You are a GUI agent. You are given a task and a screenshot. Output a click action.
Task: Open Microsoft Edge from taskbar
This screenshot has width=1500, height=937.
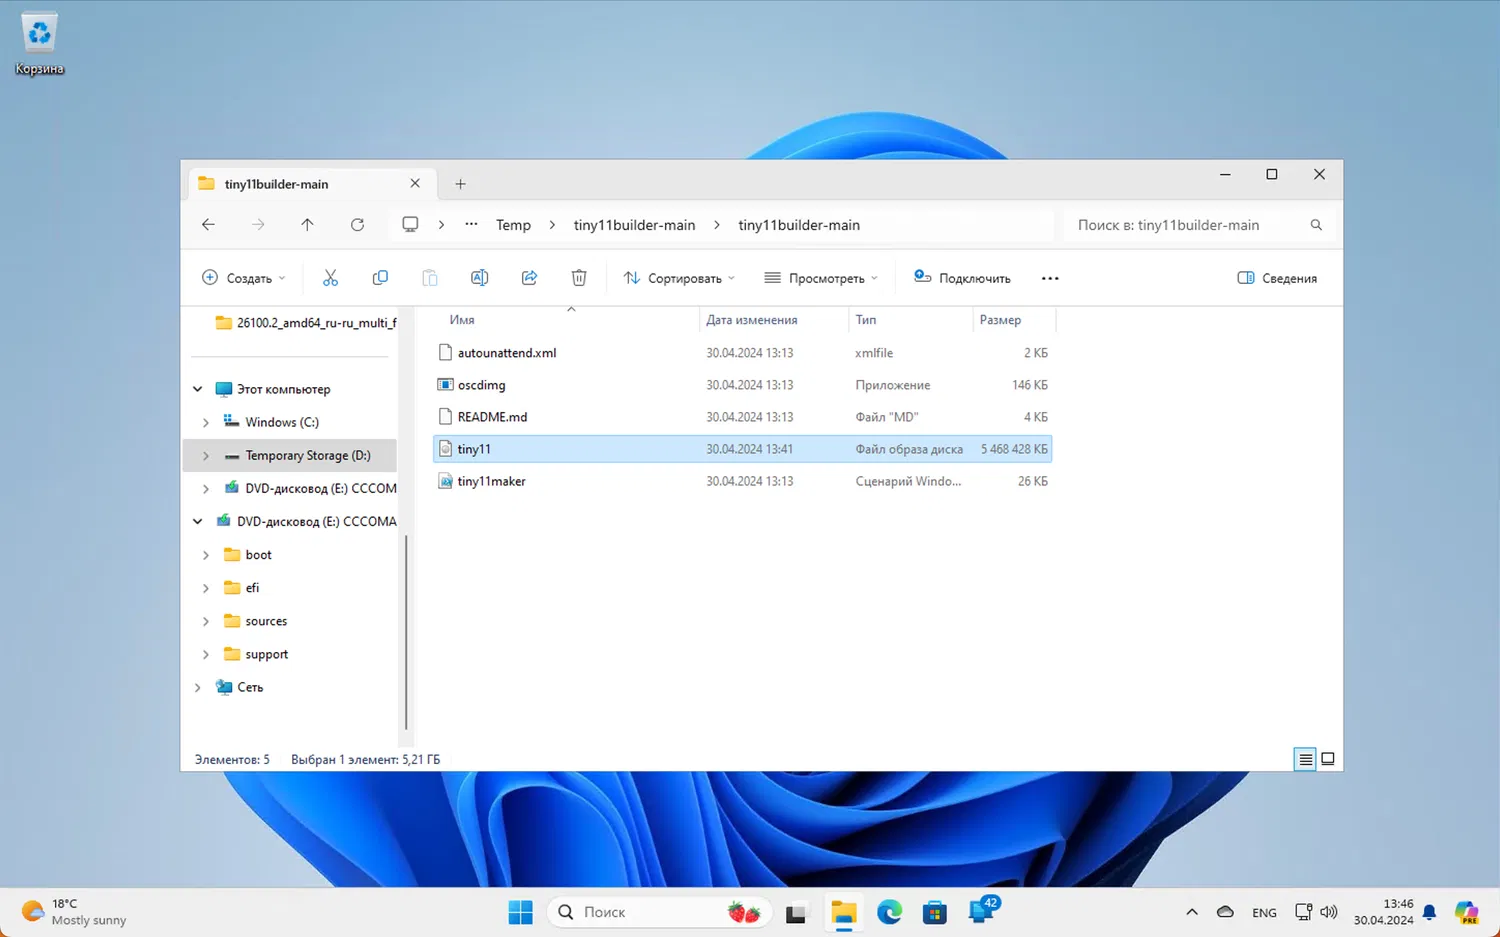click(x=889, y=912)
